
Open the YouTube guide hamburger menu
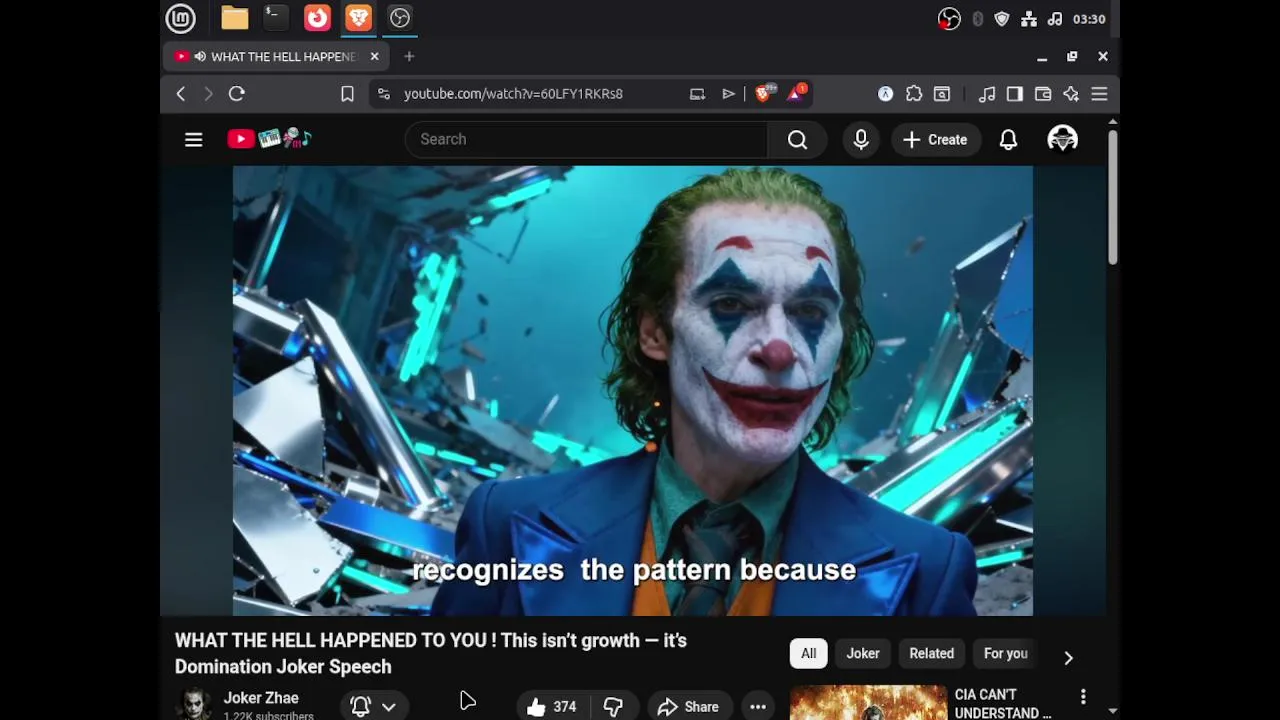coord(194,140)
